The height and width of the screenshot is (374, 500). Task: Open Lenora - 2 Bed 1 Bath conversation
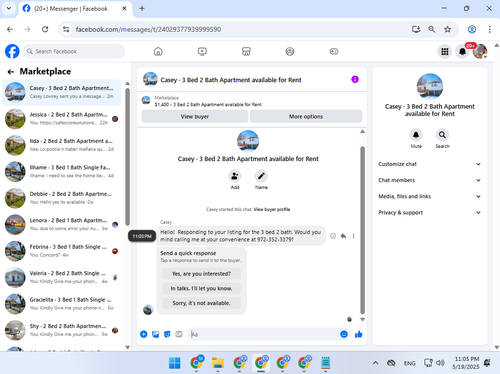[x=62, y=224]
